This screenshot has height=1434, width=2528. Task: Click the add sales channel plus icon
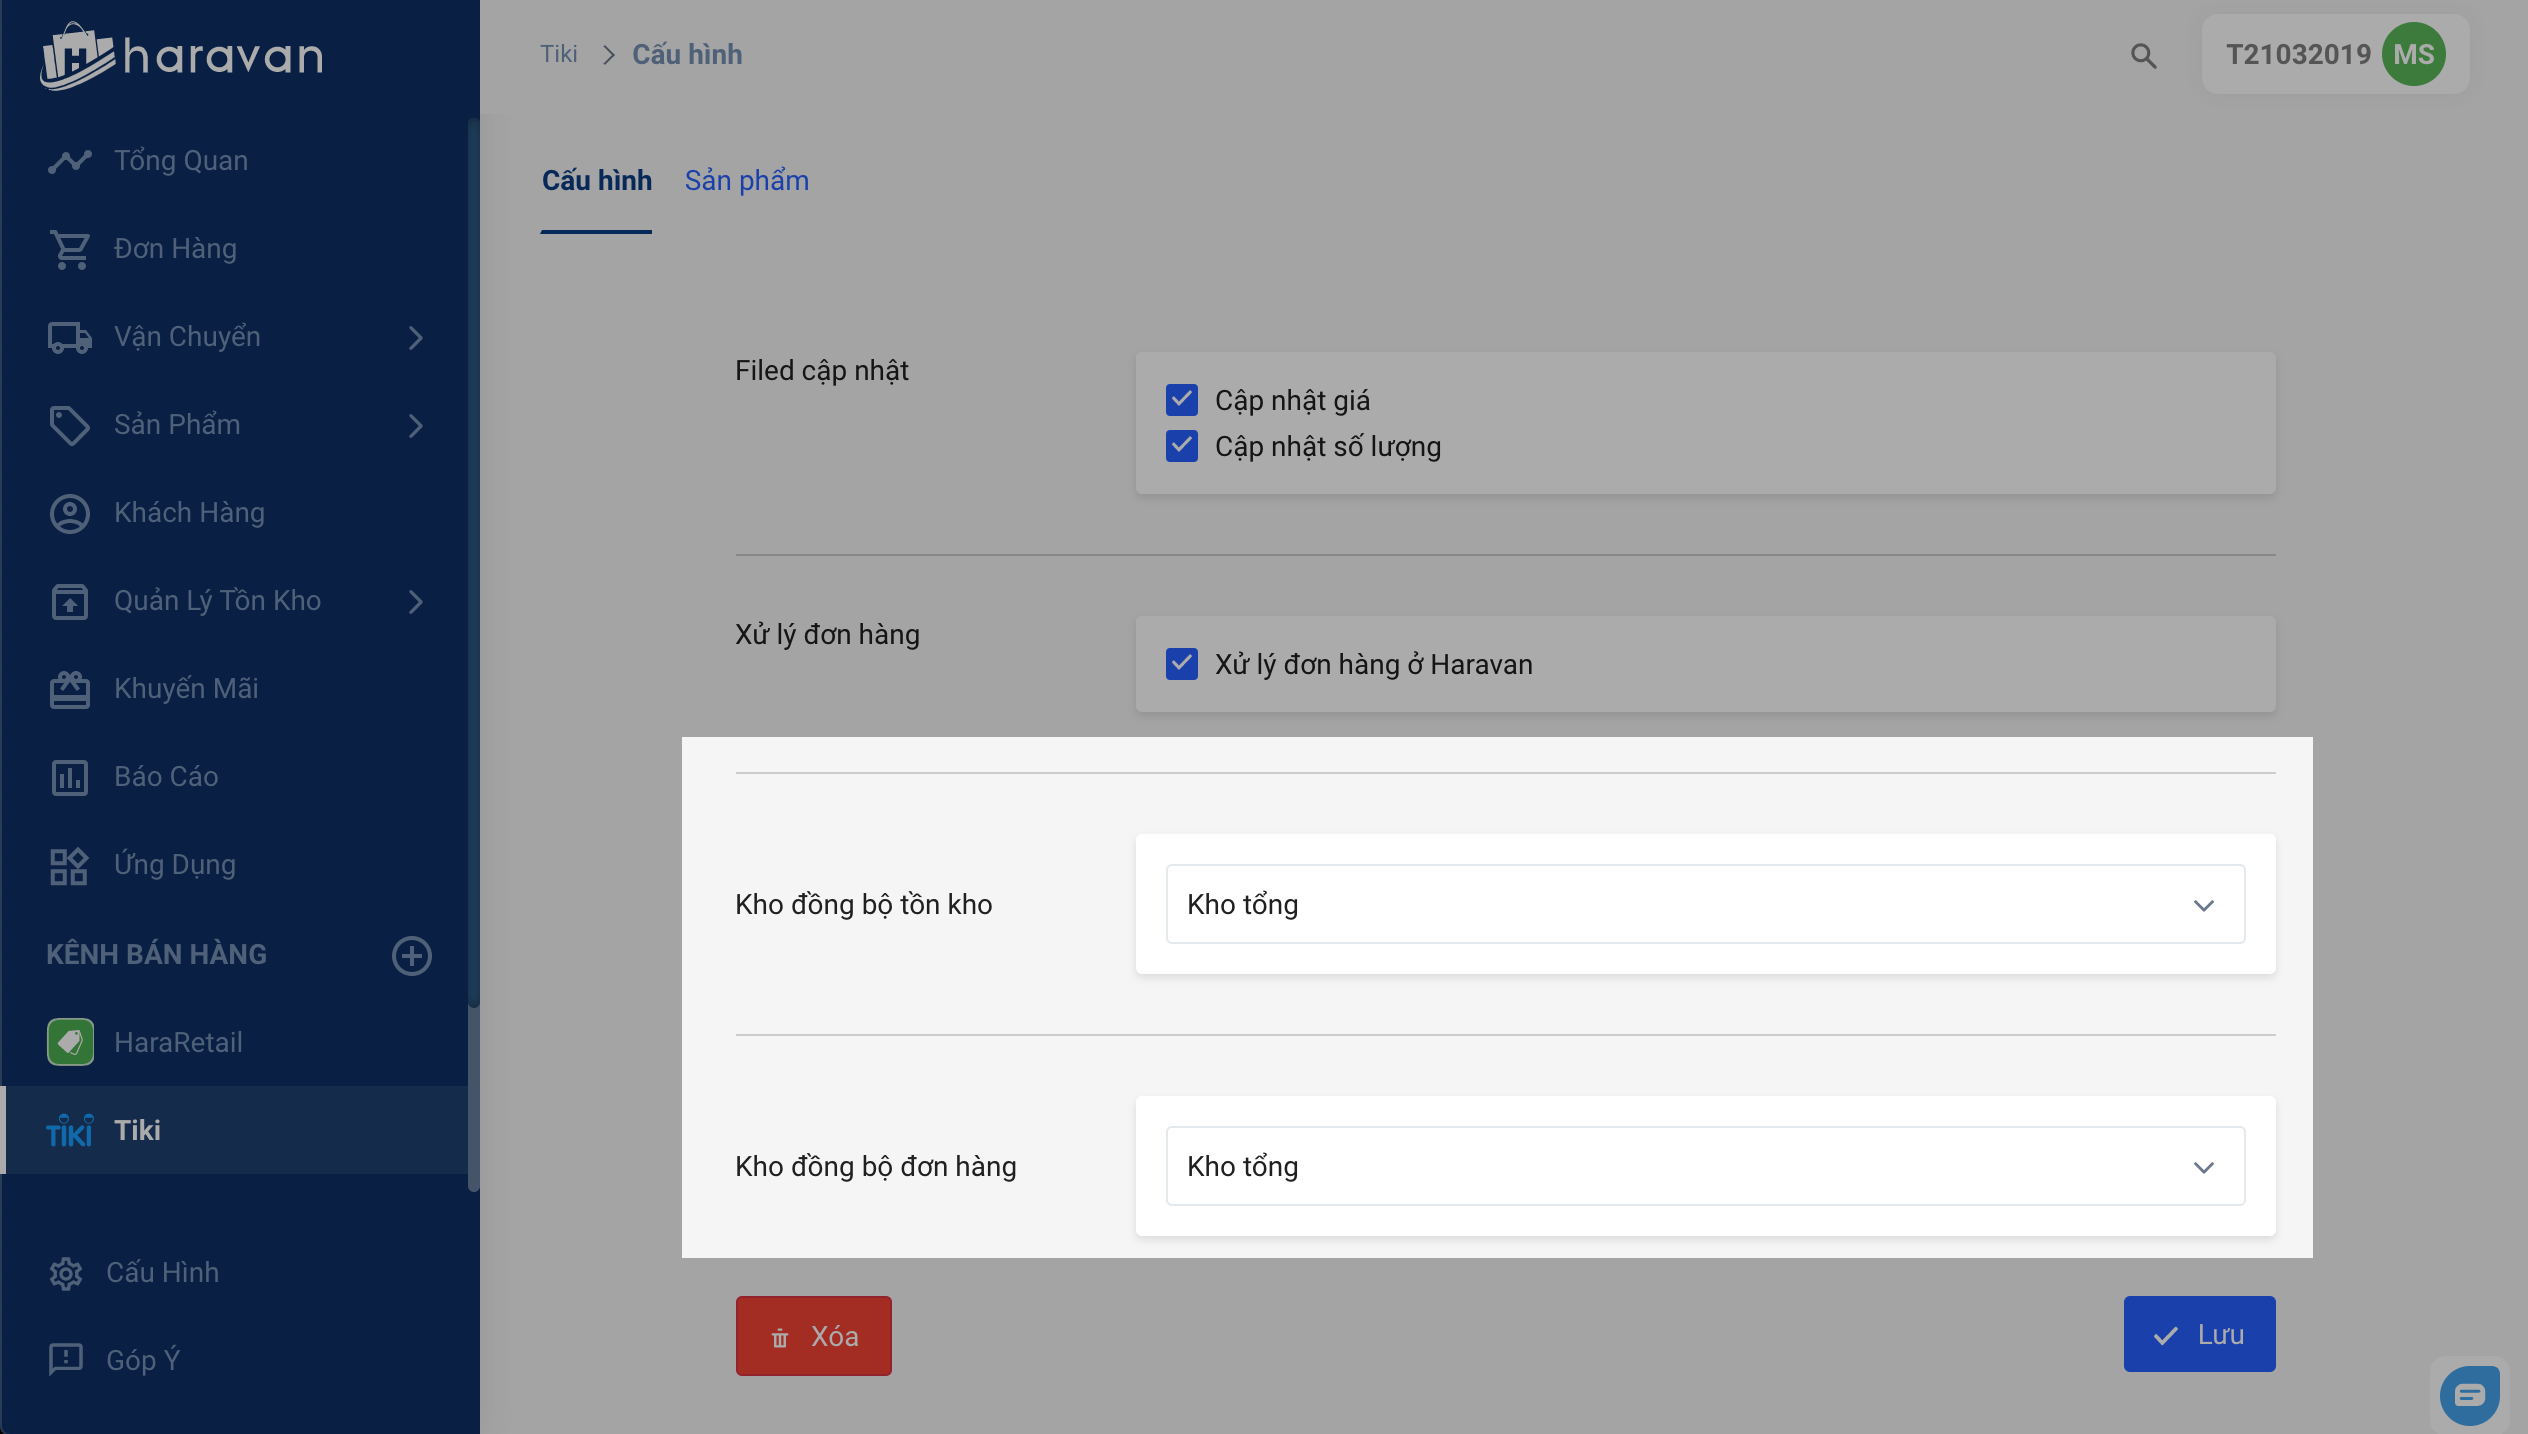(x=411, y=955)
